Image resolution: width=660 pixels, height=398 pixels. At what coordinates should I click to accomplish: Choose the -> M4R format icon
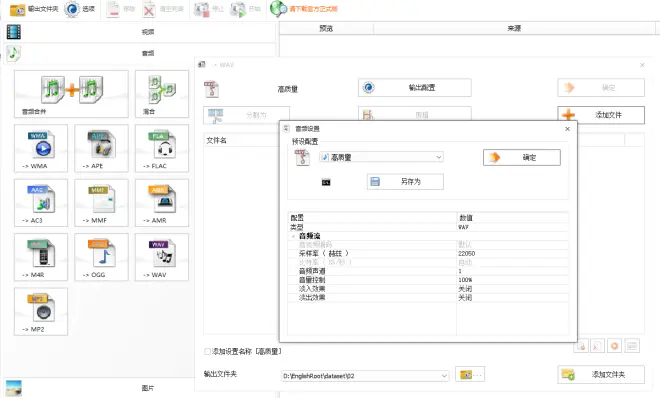tap(41, 257)
